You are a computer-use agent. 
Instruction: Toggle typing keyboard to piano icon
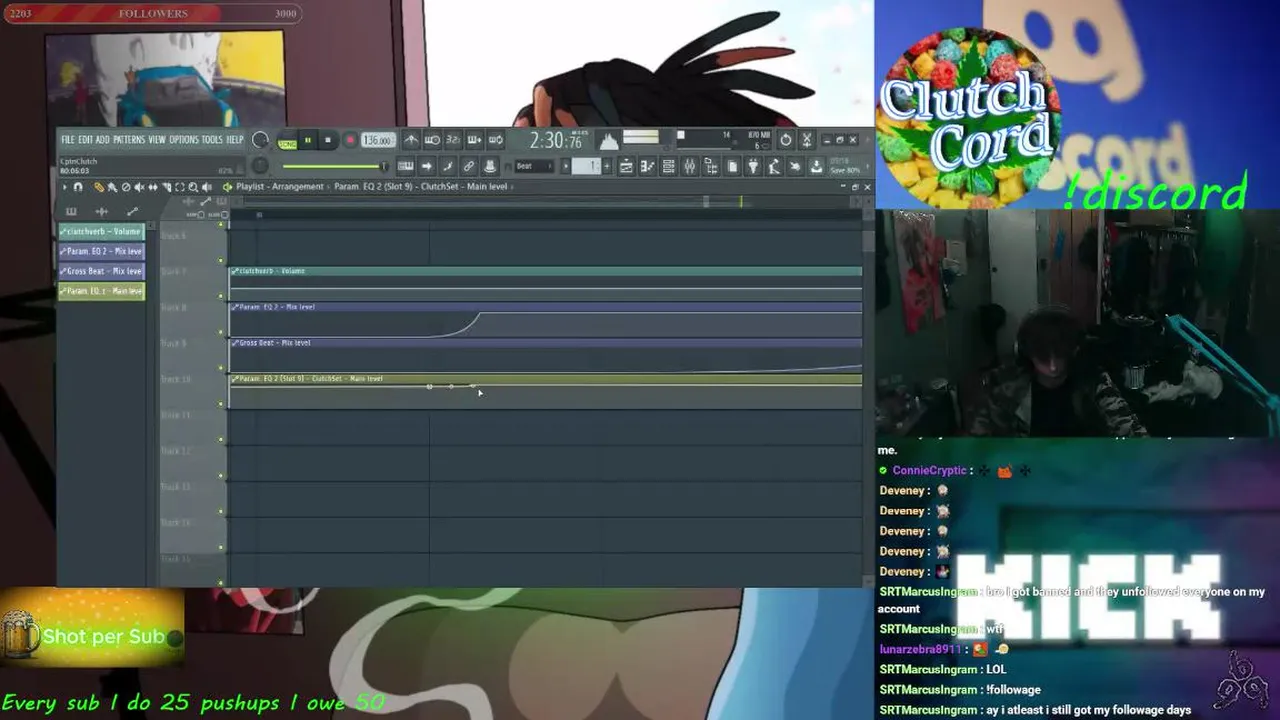click(x=405, y=166)
